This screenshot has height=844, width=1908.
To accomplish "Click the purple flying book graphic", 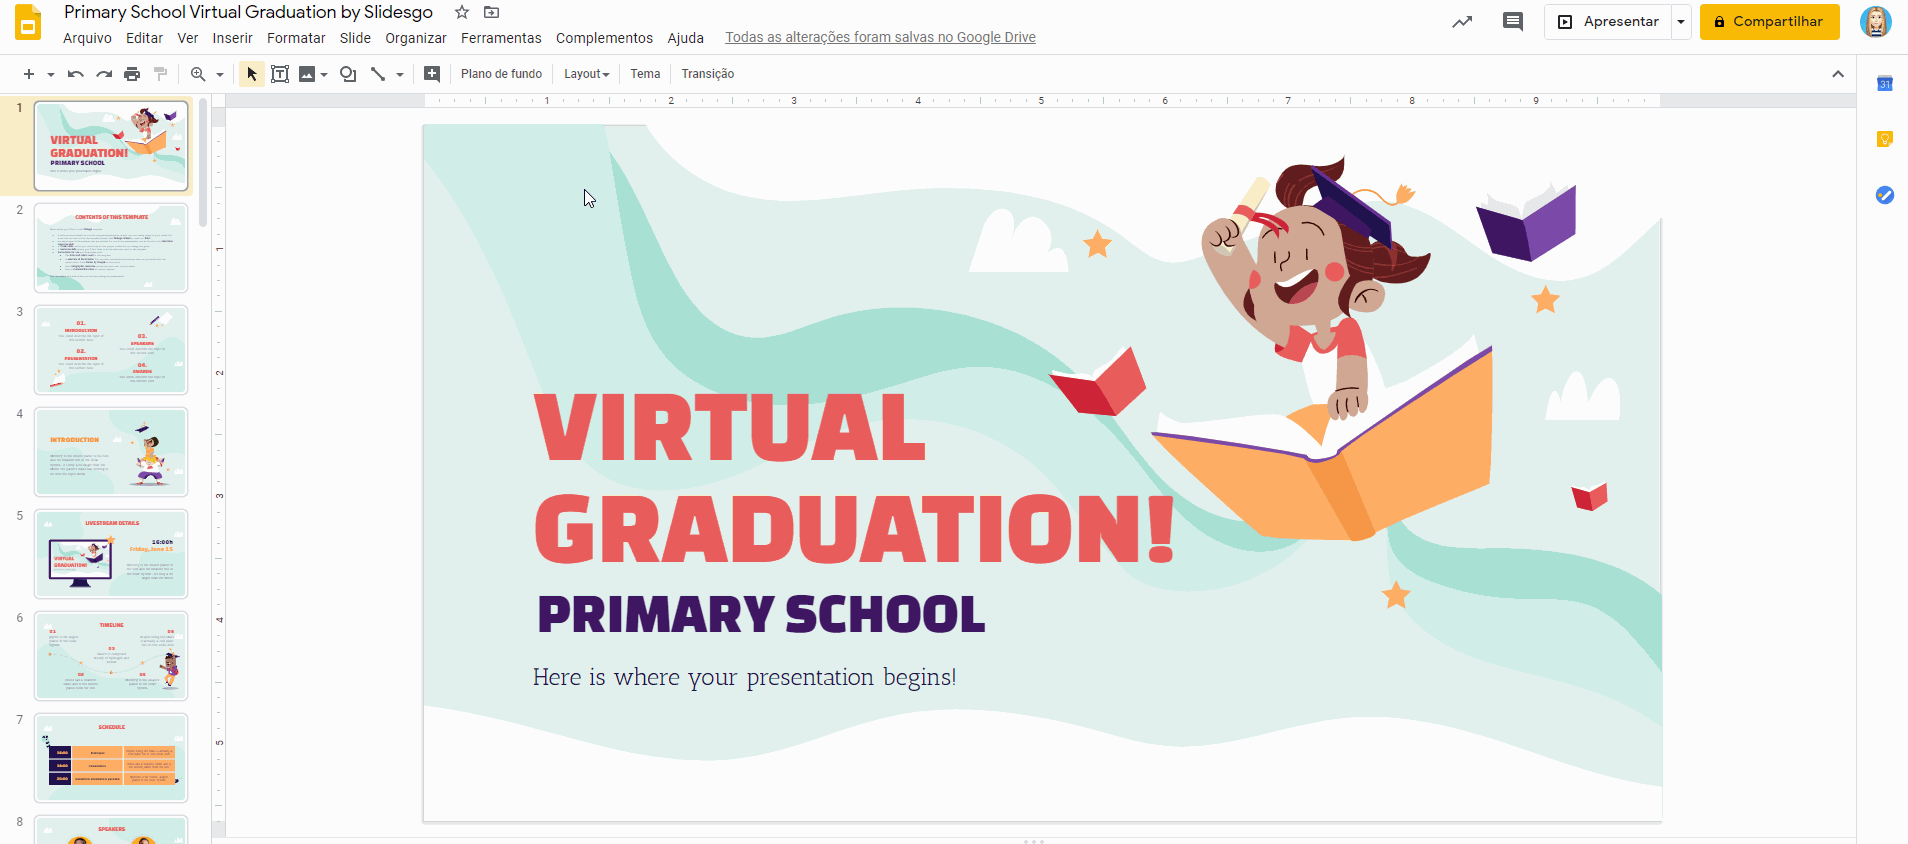I will point(1526,222).
